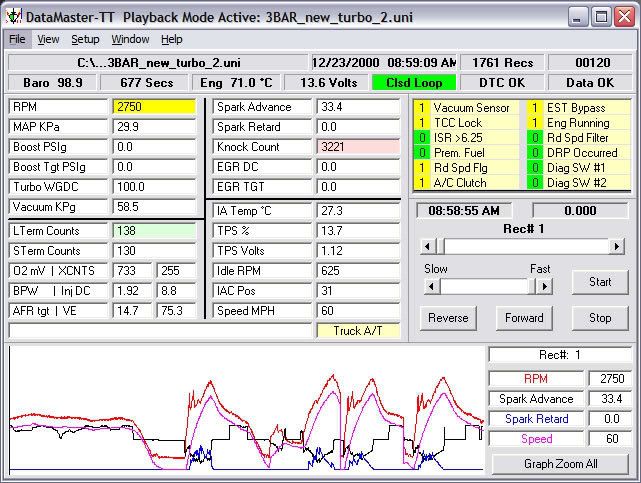Click the record position scrollbar thumb
Screen dimensions: 641x483
[x=441, y=246]
